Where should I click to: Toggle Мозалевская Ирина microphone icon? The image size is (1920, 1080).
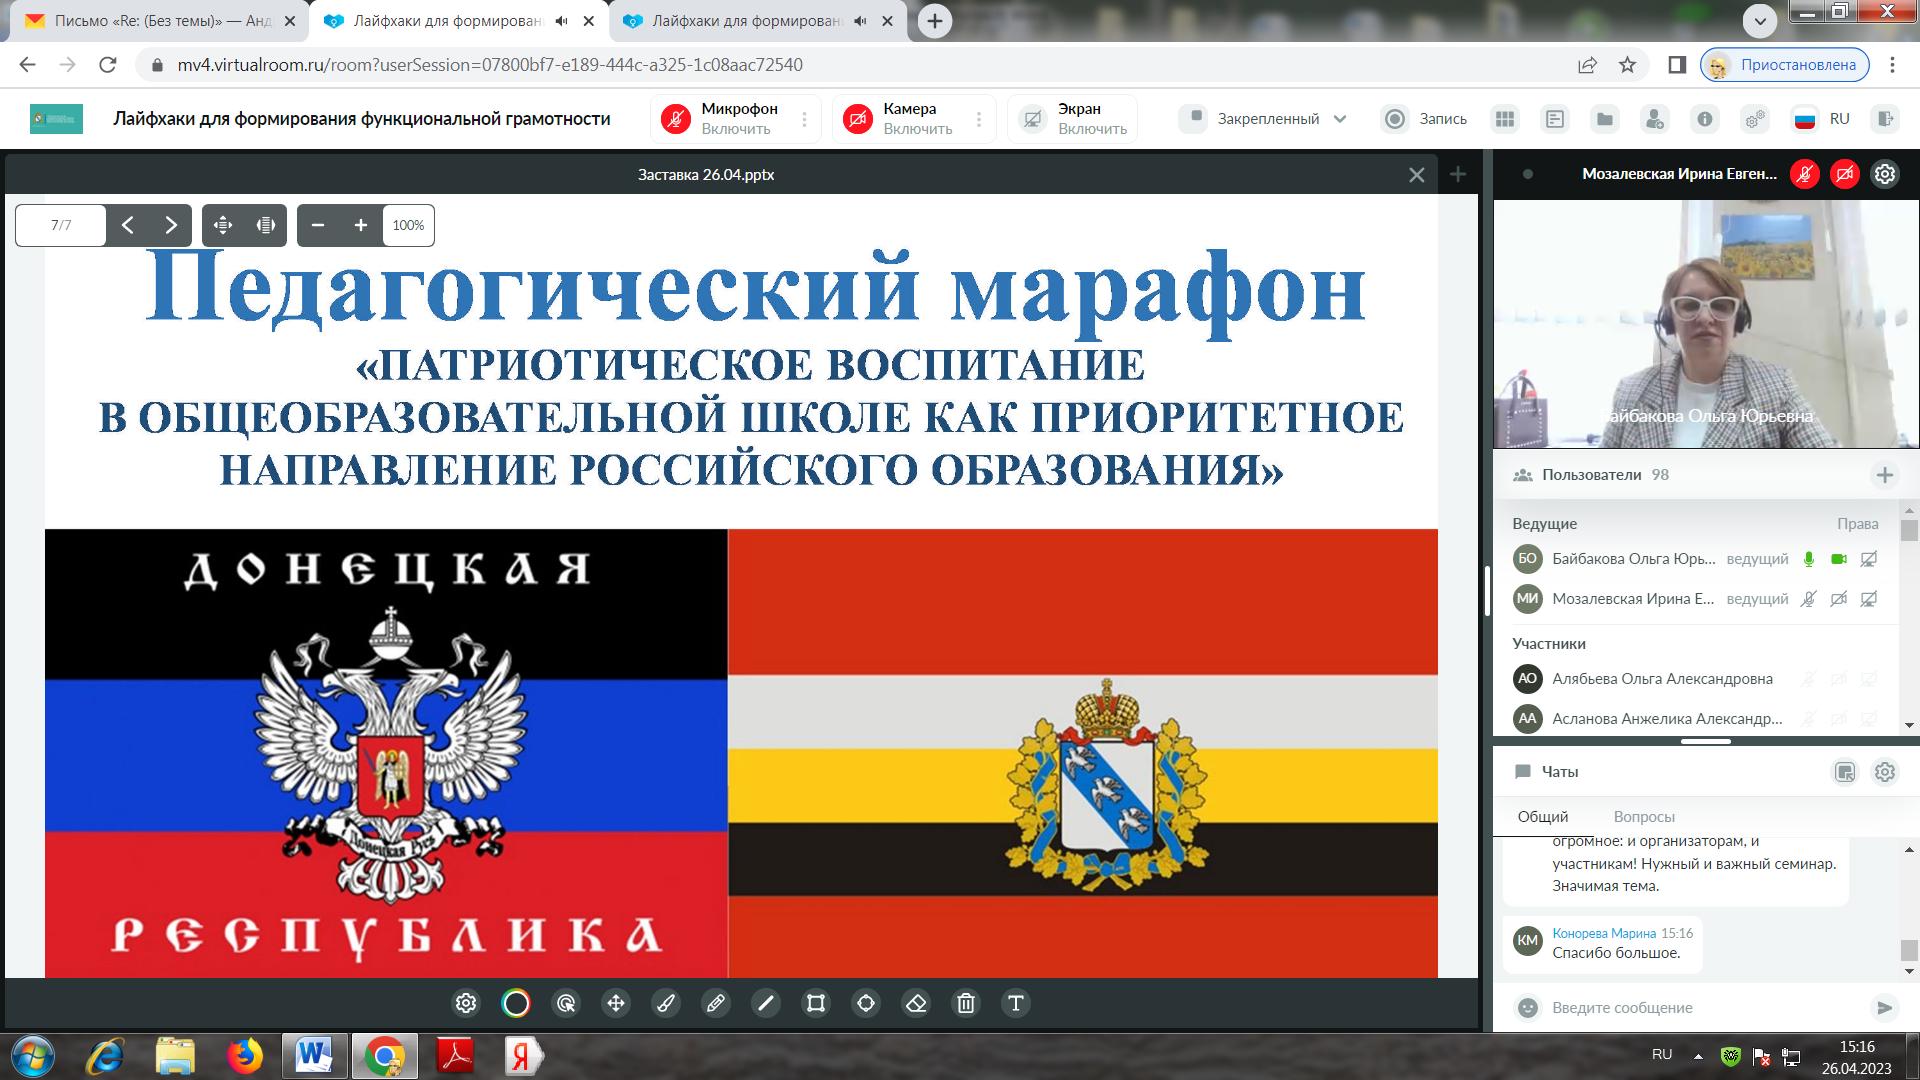click(x=1808, y=599)
